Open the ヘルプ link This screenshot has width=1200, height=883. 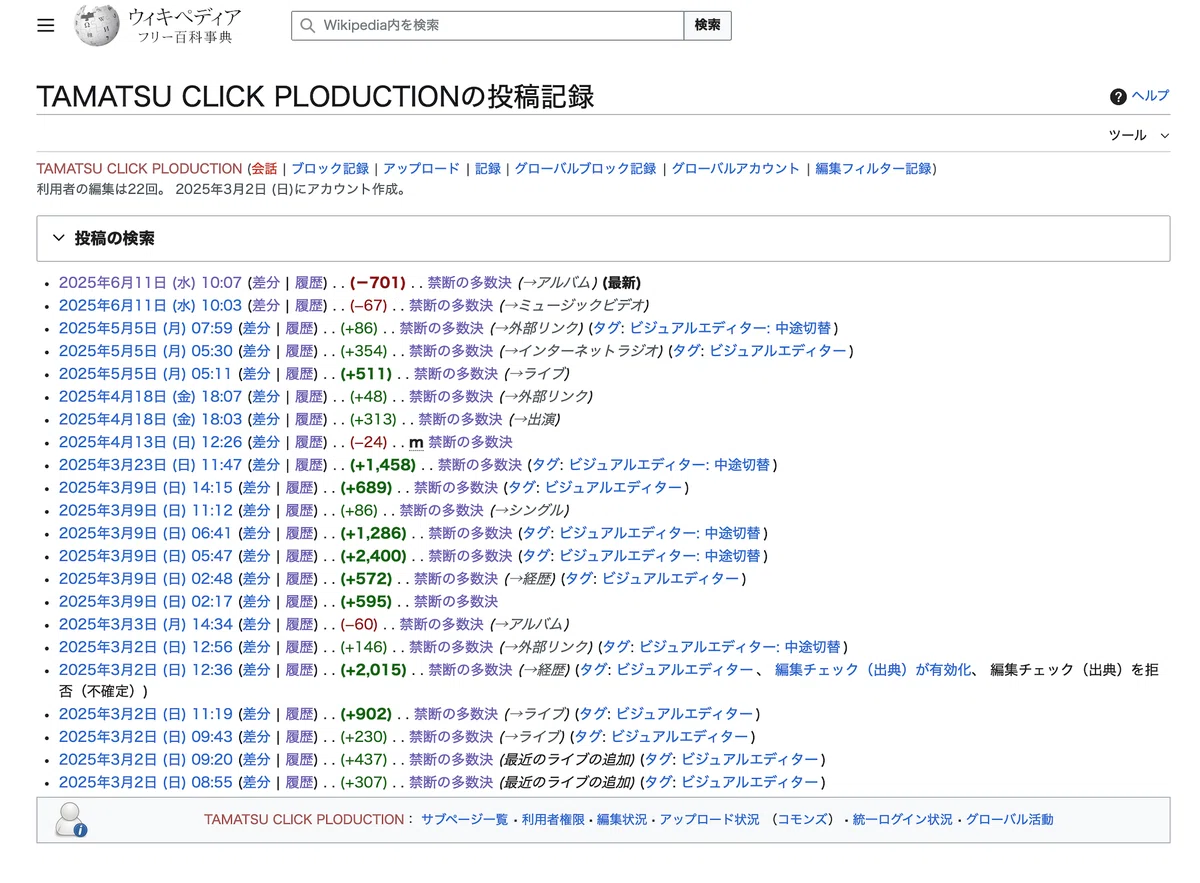1150,96
